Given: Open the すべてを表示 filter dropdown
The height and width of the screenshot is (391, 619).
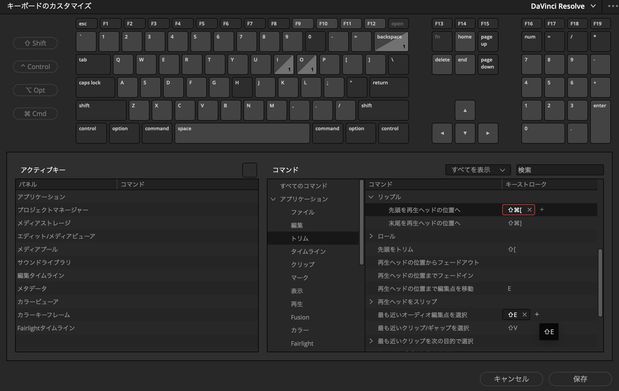Looking at the screenshot, I should [x=478, y=170].
